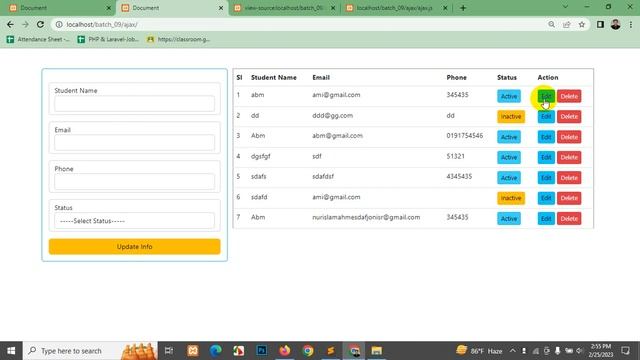The width and height of the screenshot is (640, 360).
Task: Select the active second Document tab
Action: point(173,8)
